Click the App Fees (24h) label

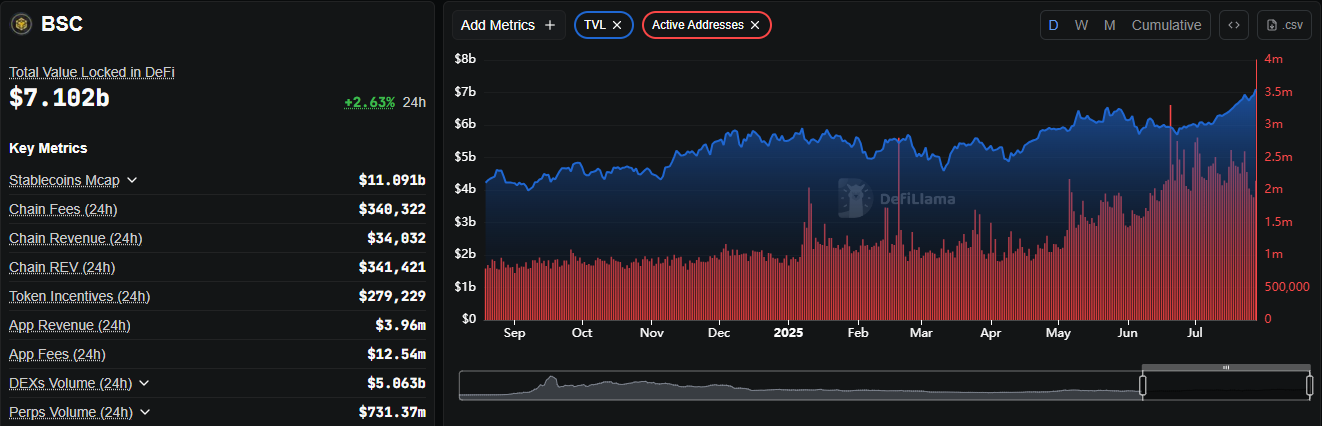coord(57,354)
